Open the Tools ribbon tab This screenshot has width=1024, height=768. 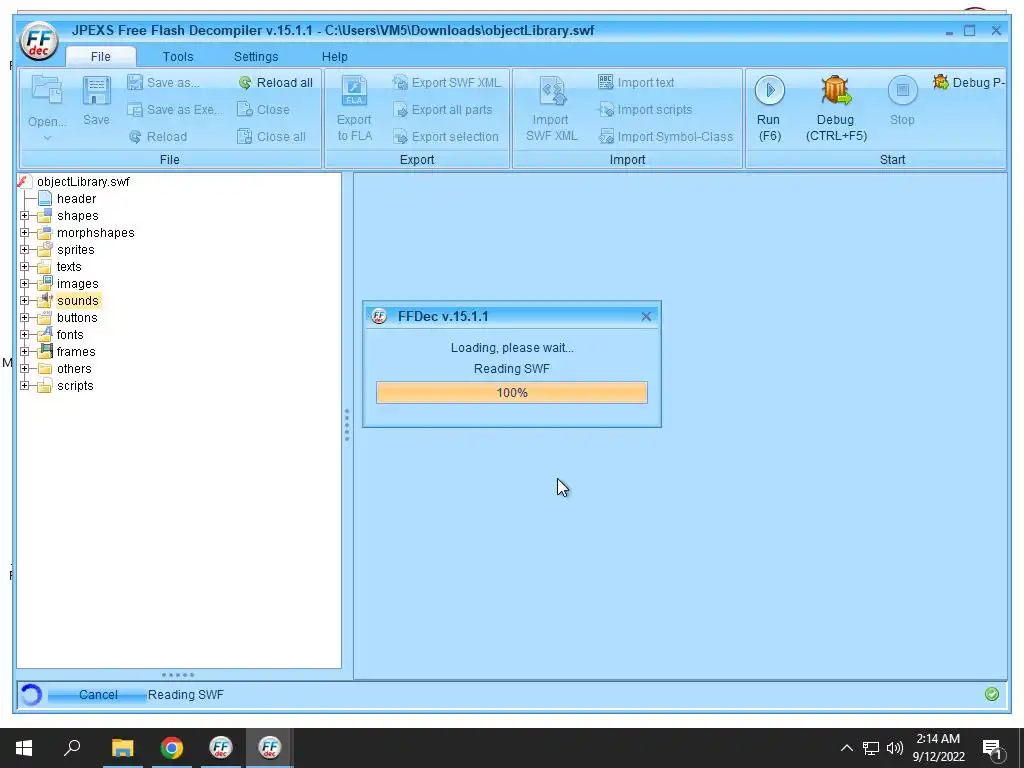[178, 56]
